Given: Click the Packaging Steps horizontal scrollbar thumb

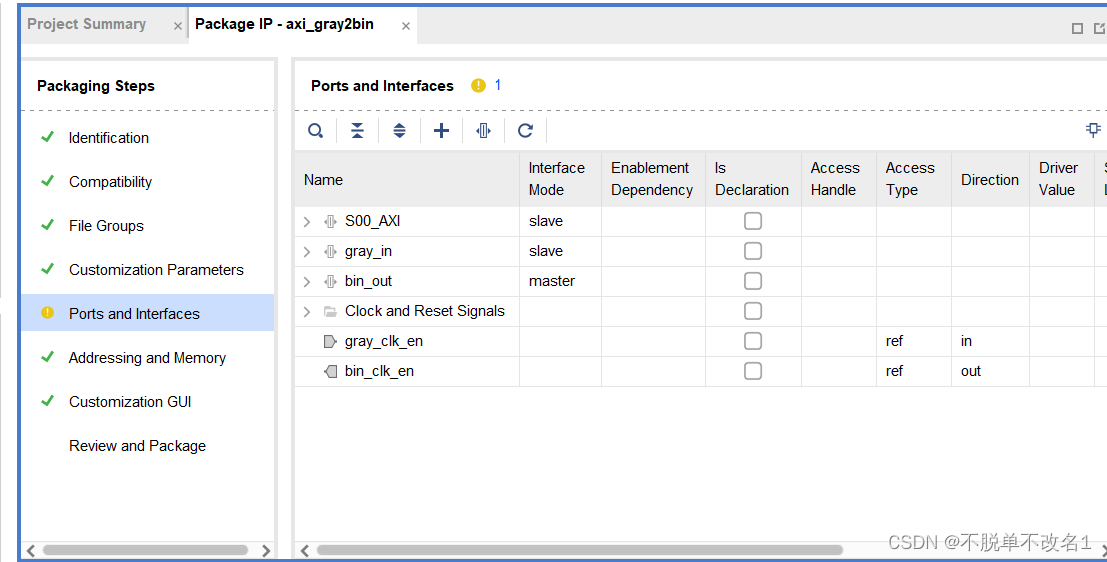Looking at the screenshot, I should pyautogui.click(x=145, y=550).
